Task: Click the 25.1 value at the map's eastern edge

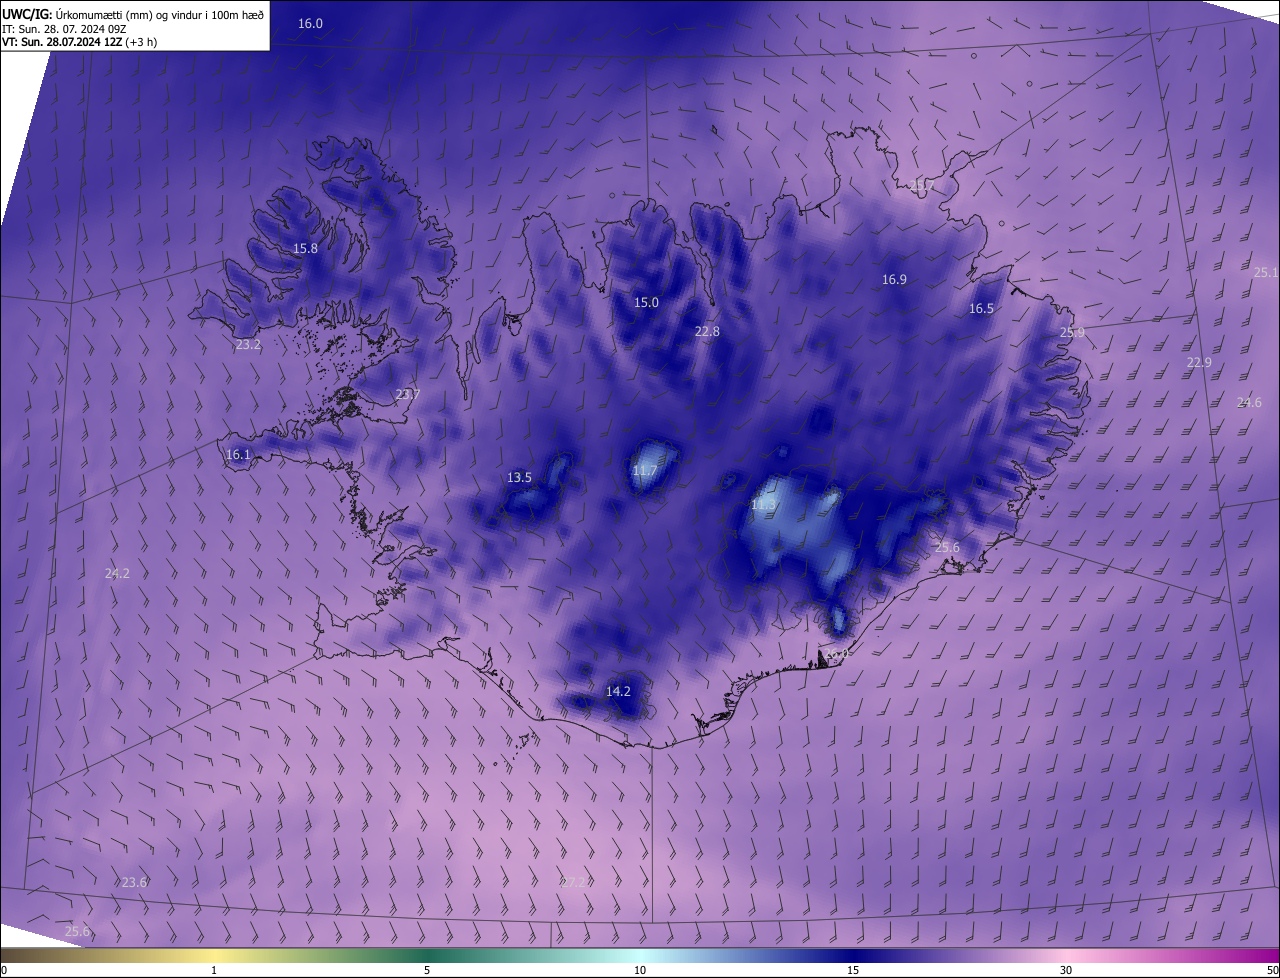Action: point(1266,273)
